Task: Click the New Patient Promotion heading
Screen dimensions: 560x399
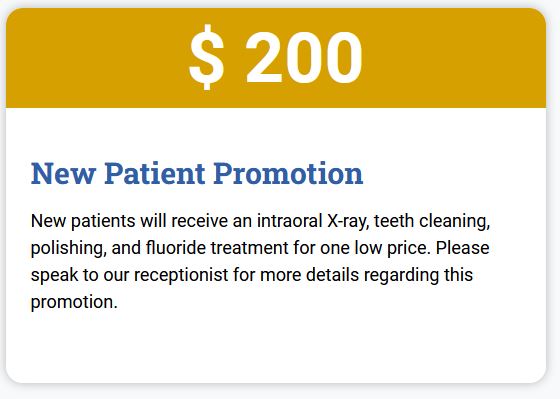Action: [197, 174]
